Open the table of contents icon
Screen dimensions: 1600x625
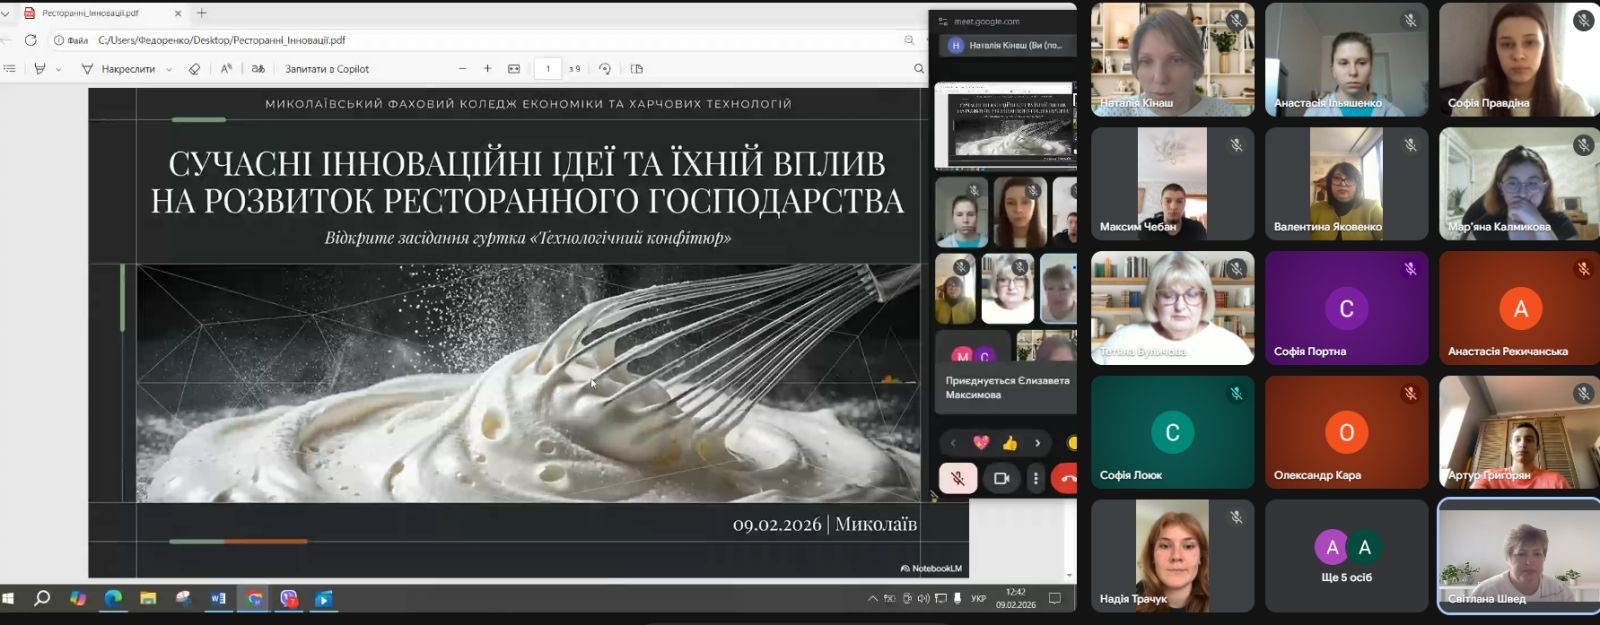[x=10, y=69]
